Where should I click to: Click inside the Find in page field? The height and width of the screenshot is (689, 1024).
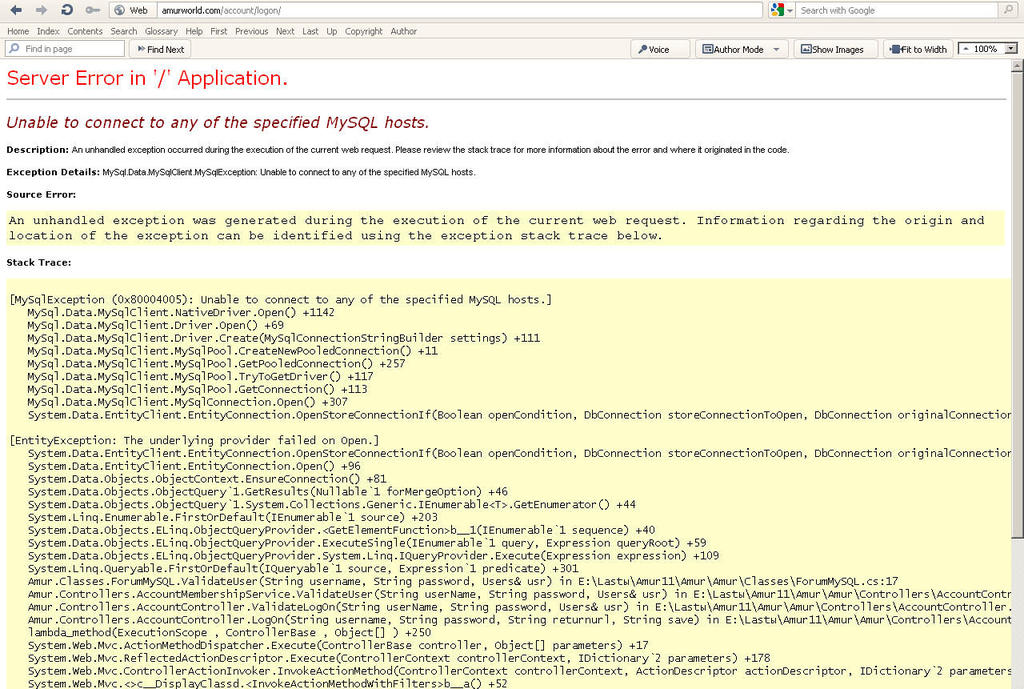tap(70, 48)
